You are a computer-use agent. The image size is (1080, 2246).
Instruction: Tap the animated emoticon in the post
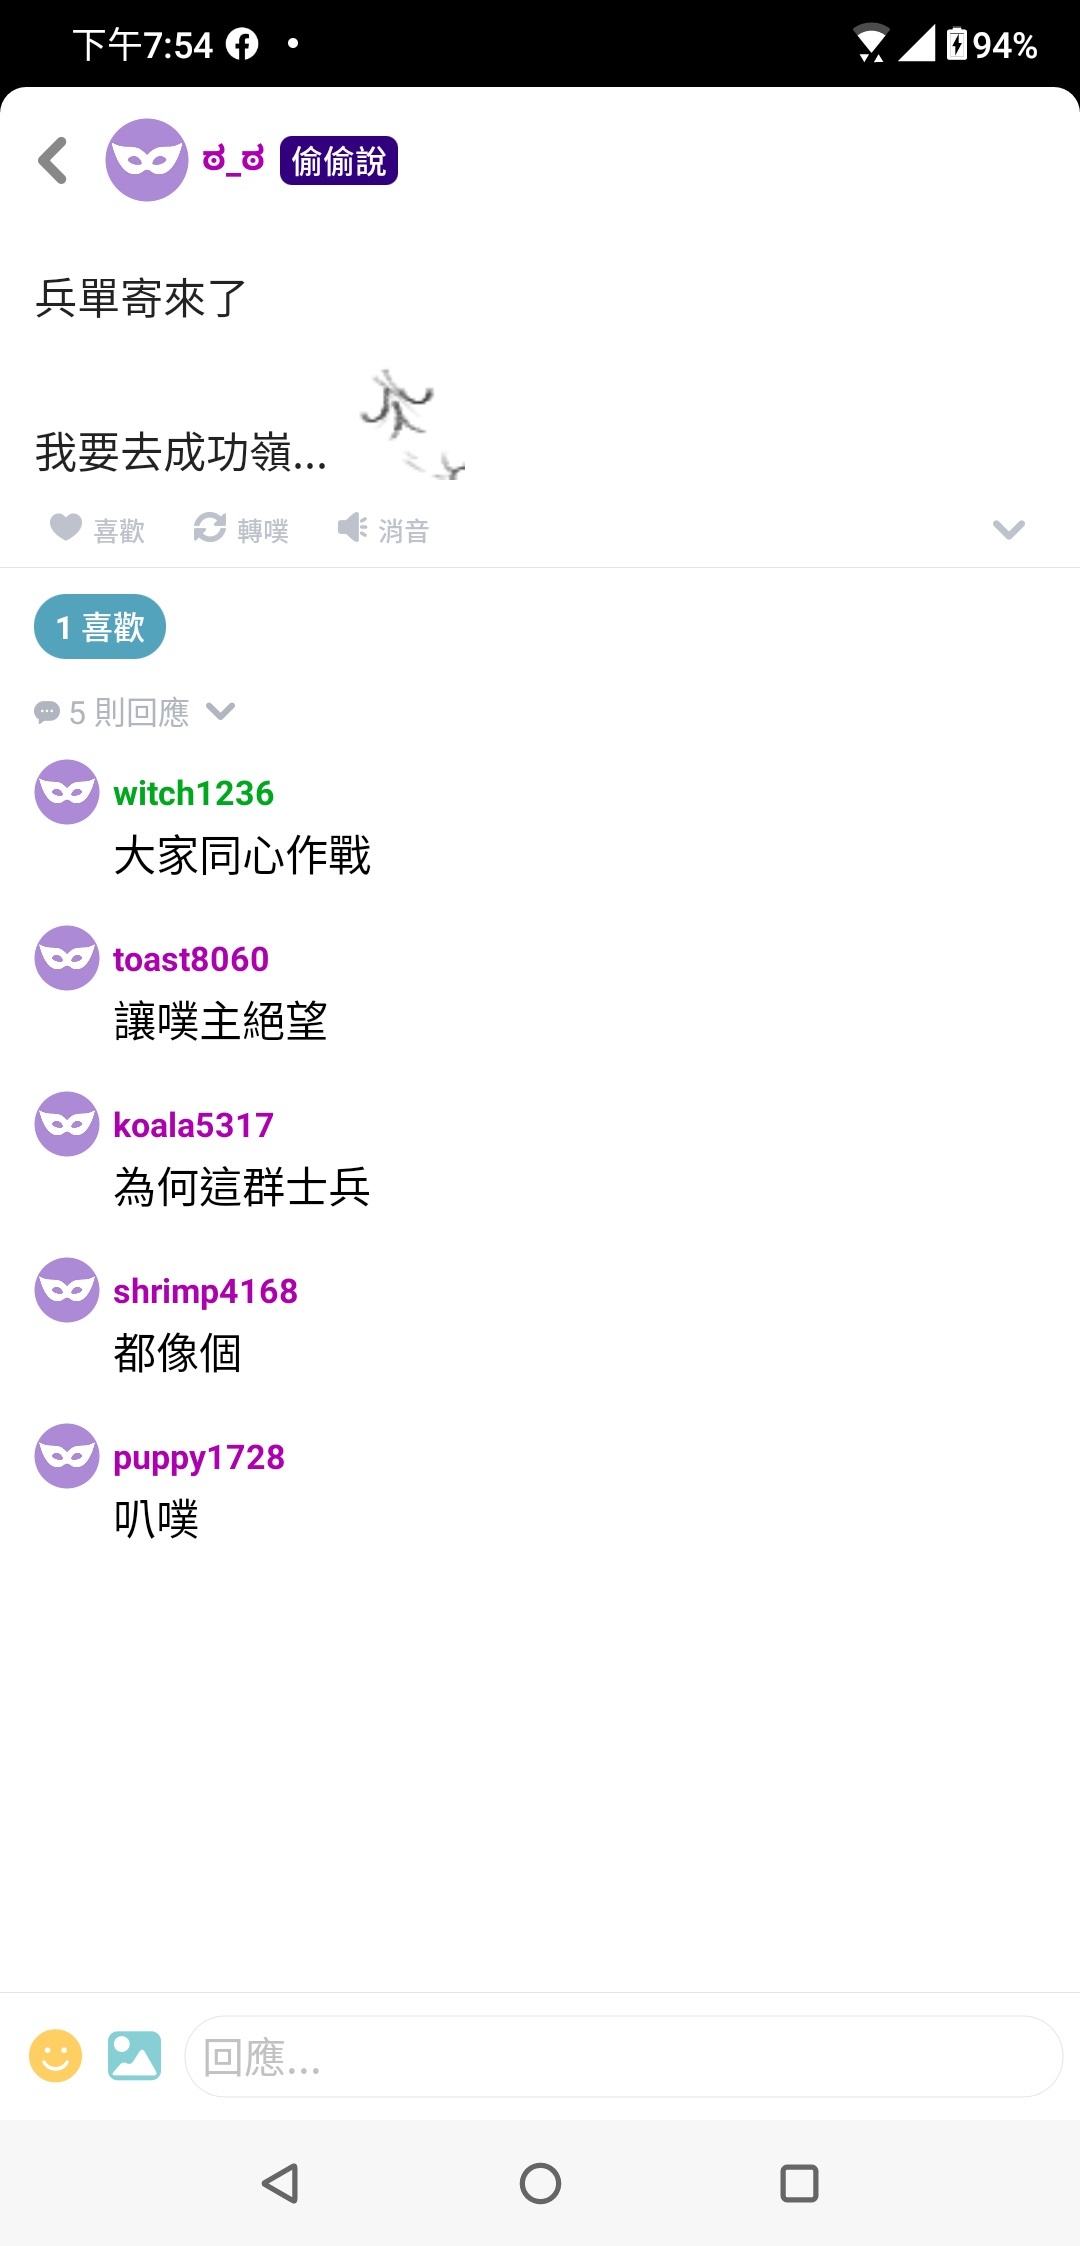[412, 423]
